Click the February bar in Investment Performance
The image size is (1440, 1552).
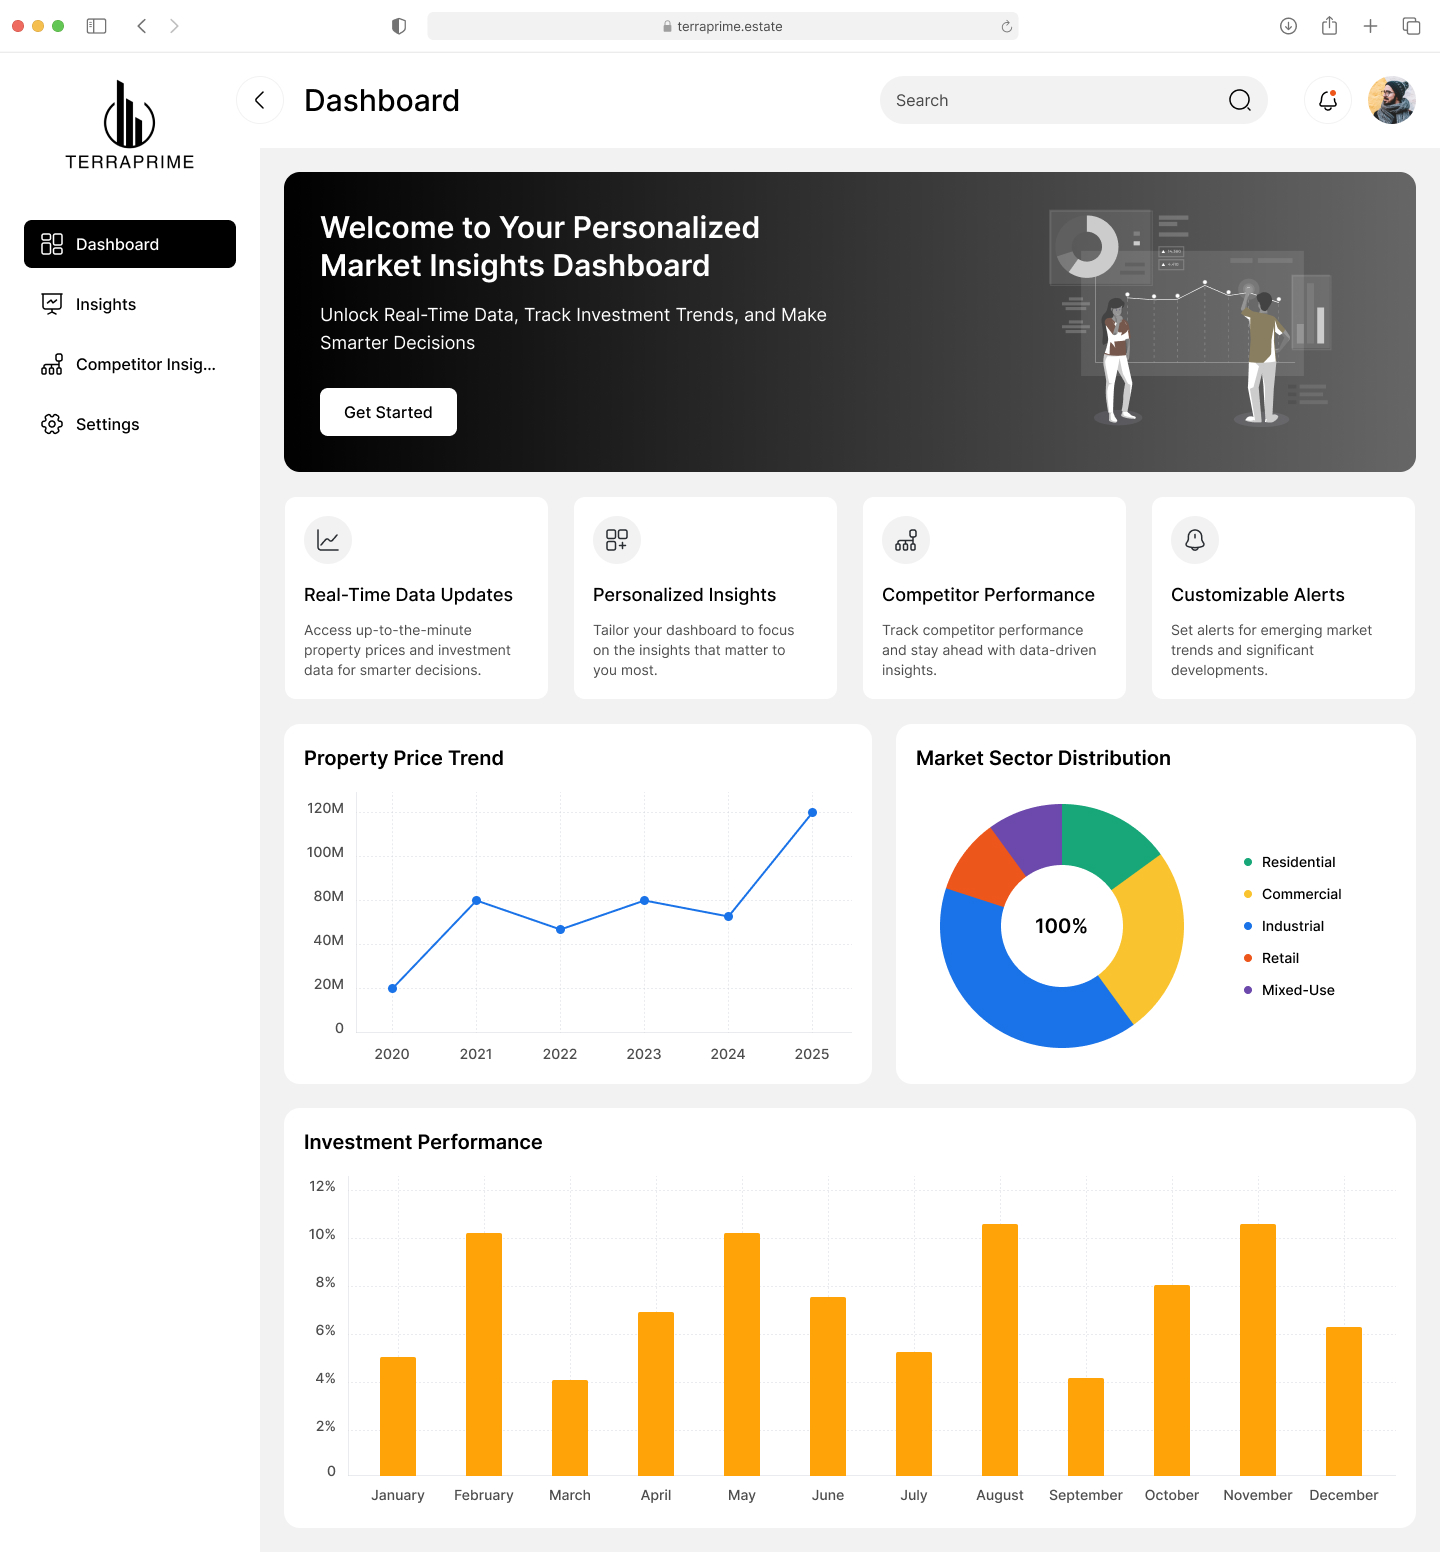coord(484,1354)
